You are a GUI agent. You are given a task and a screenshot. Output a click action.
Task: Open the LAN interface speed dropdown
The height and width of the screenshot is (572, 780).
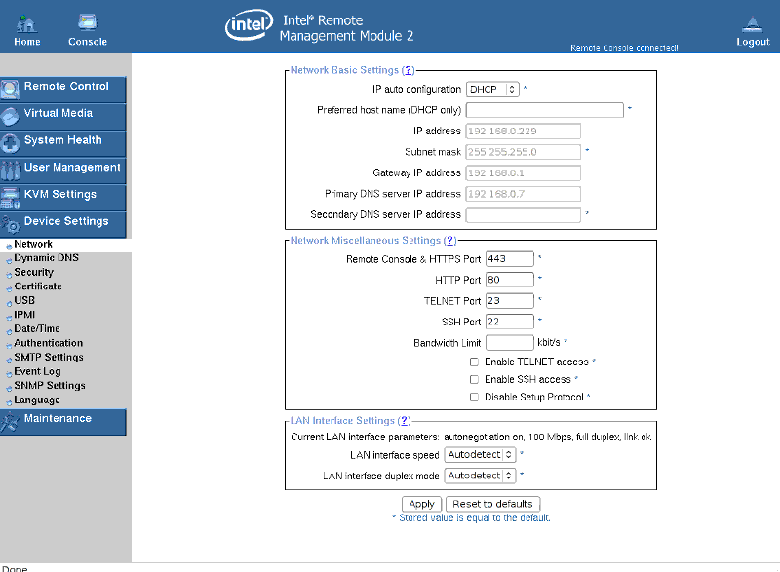(480, 455)
